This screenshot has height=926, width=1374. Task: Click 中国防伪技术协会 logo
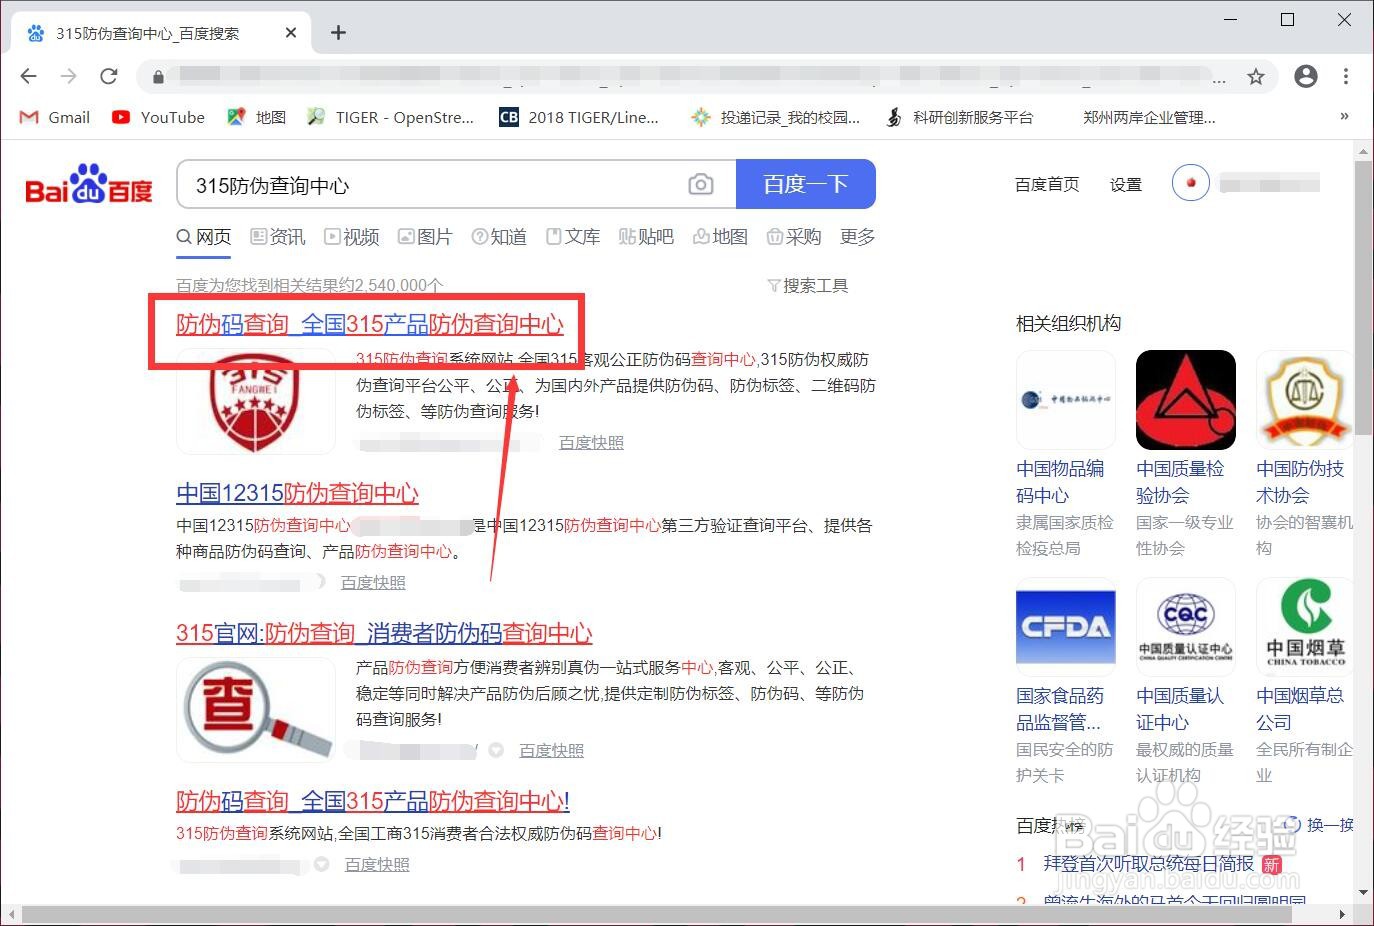point(1304,400)
